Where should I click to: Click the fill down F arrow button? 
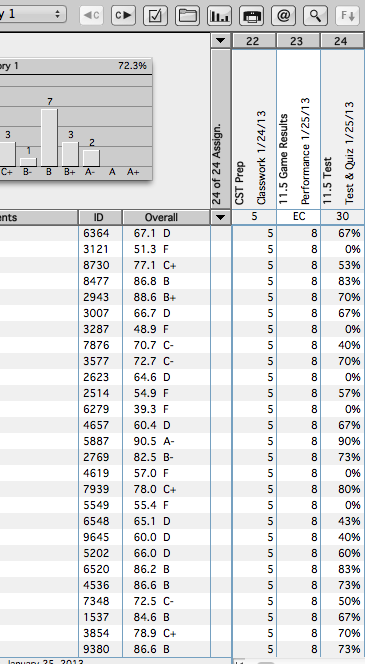pos(347,16)
